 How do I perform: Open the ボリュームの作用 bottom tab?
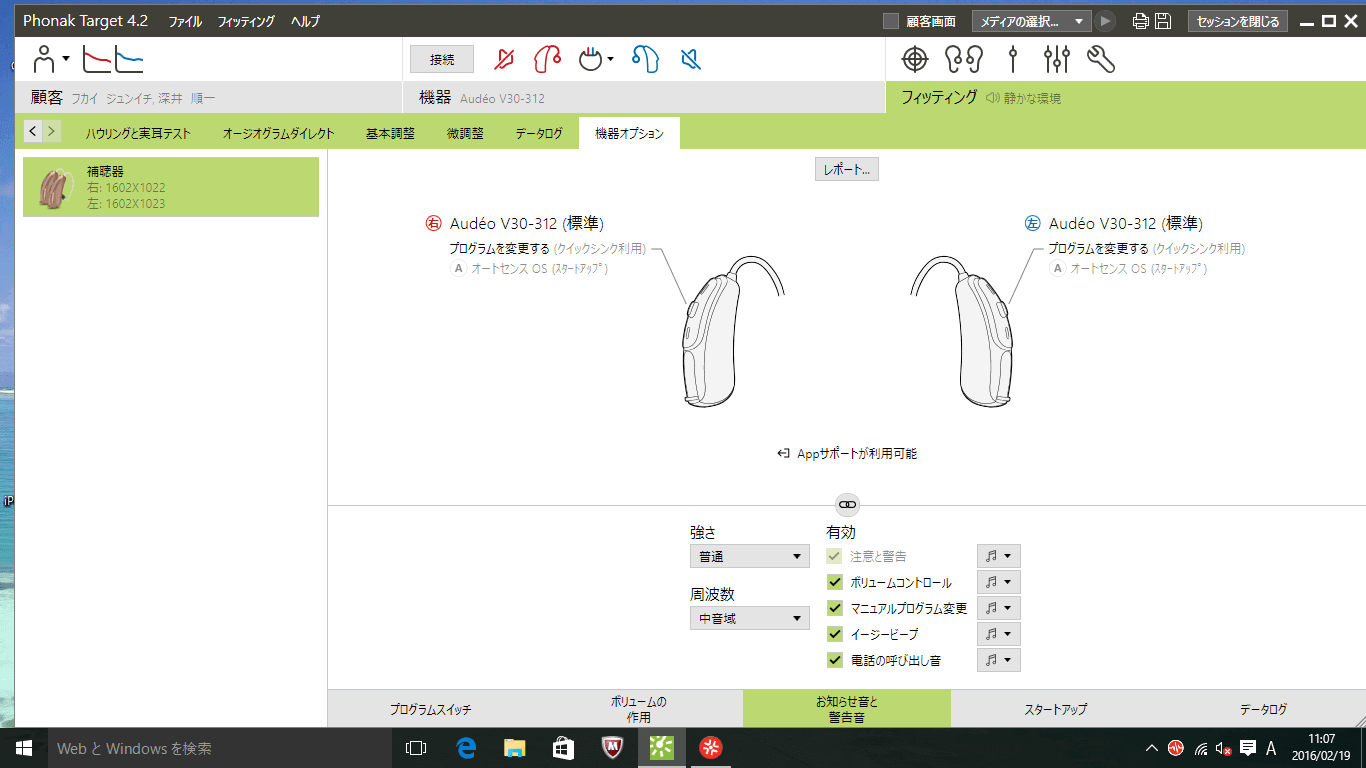(x=639, y=709)
